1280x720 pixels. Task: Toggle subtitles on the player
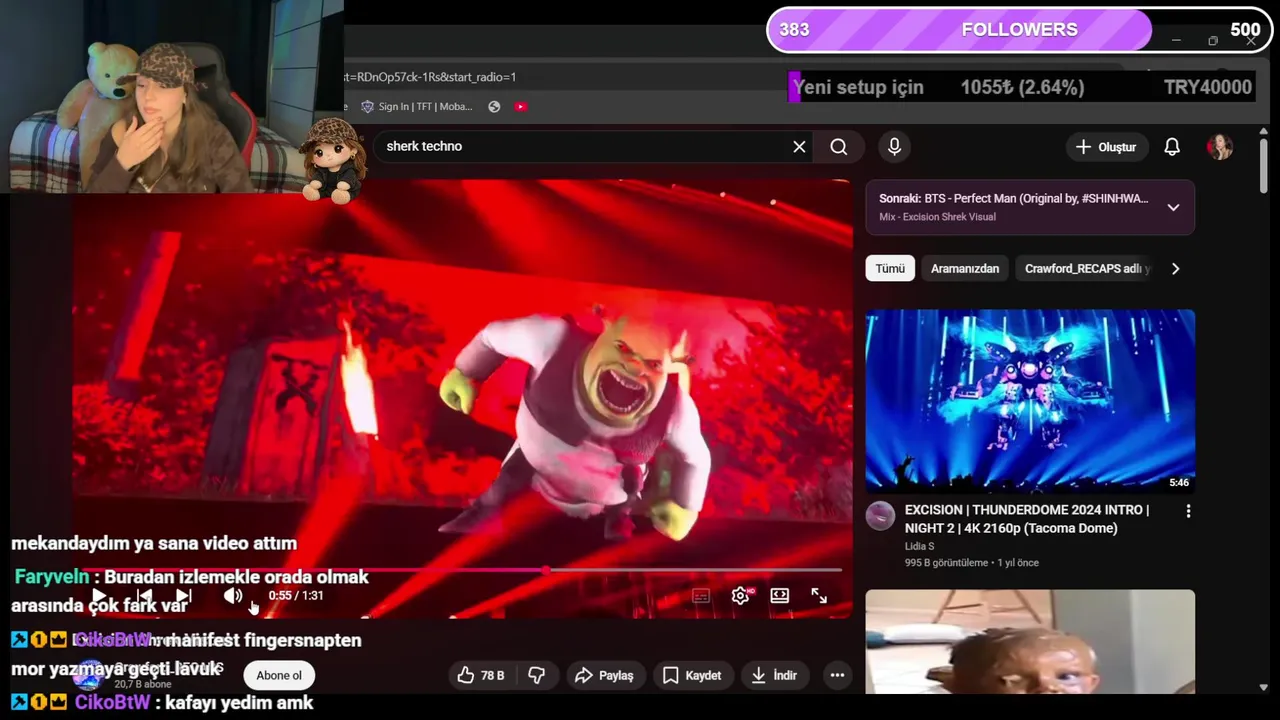click(701, 596)
